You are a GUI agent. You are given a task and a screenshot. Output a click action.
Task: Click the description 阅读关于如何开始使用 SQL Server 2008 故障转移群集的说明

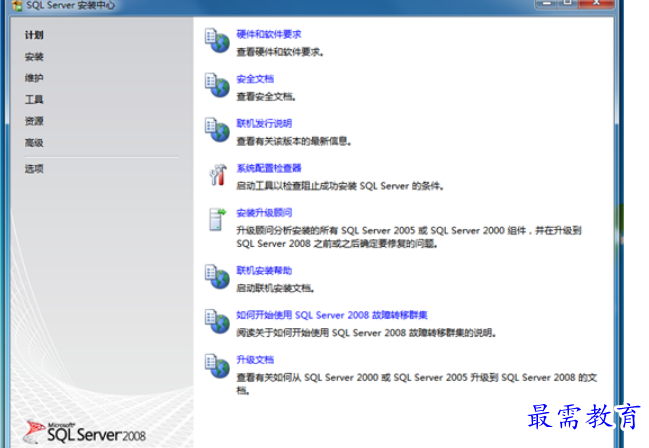tap(366, 333)
